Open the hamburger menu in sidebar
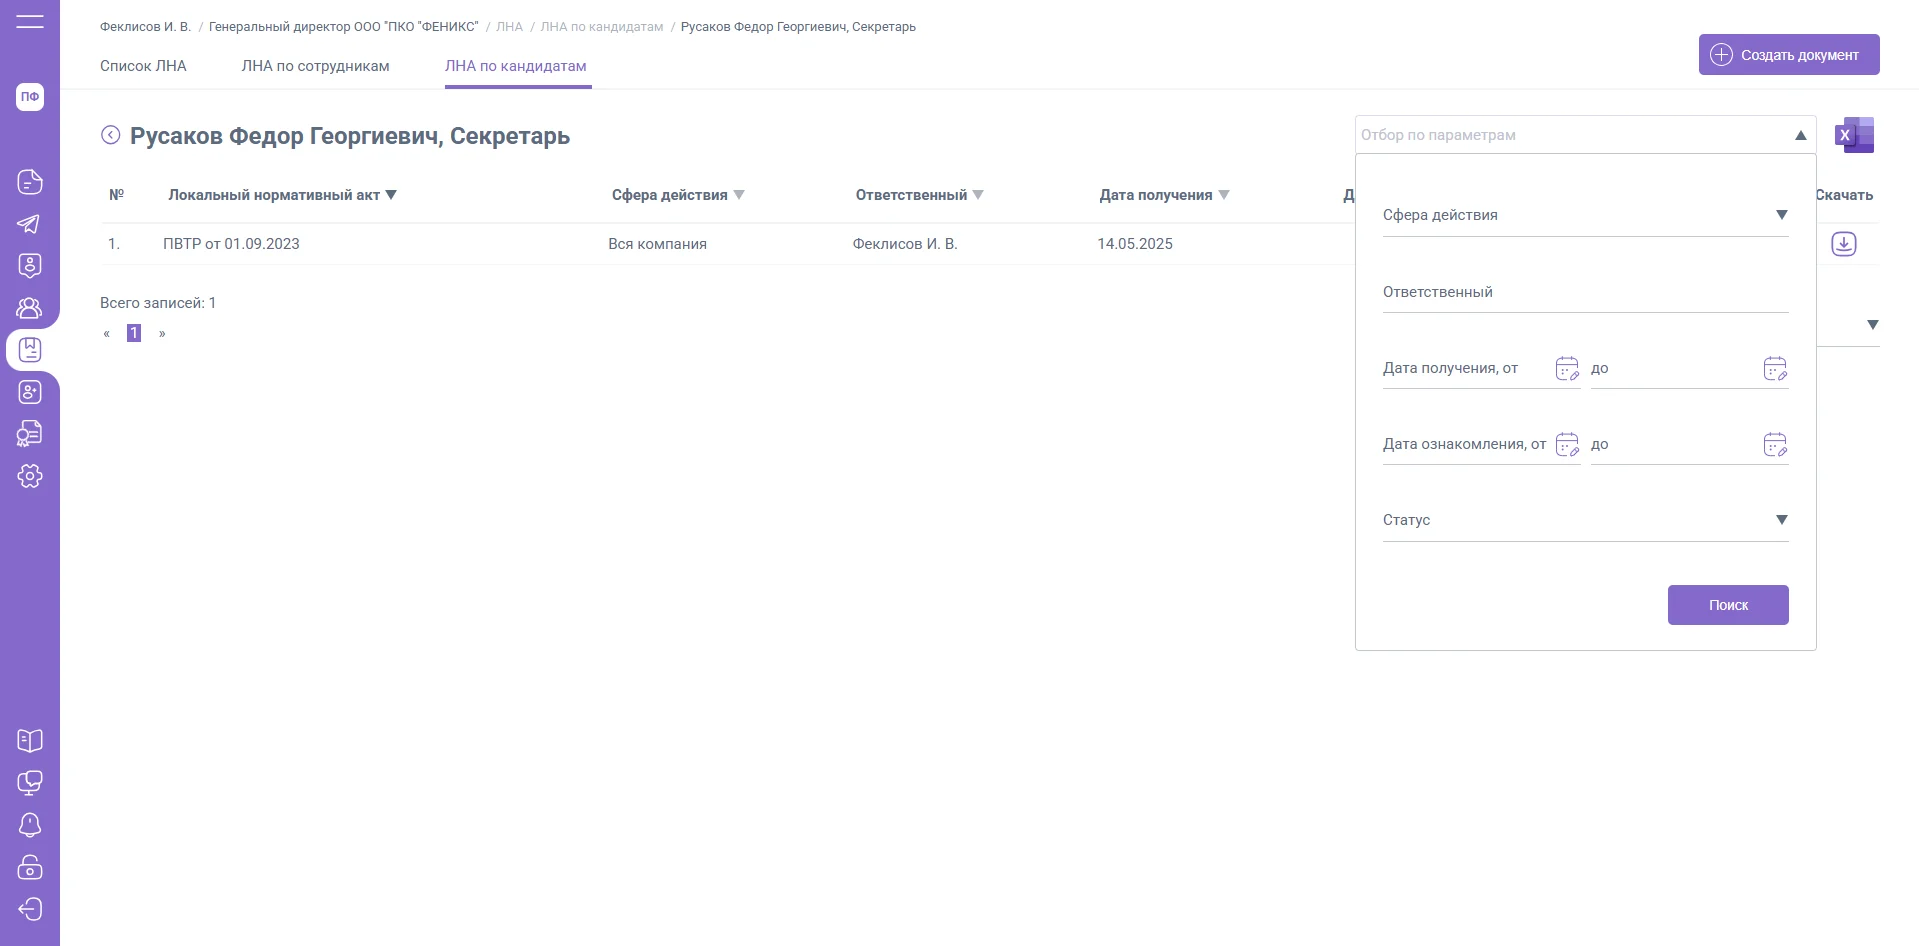1919x946 pixels. (x=30, y=21)
